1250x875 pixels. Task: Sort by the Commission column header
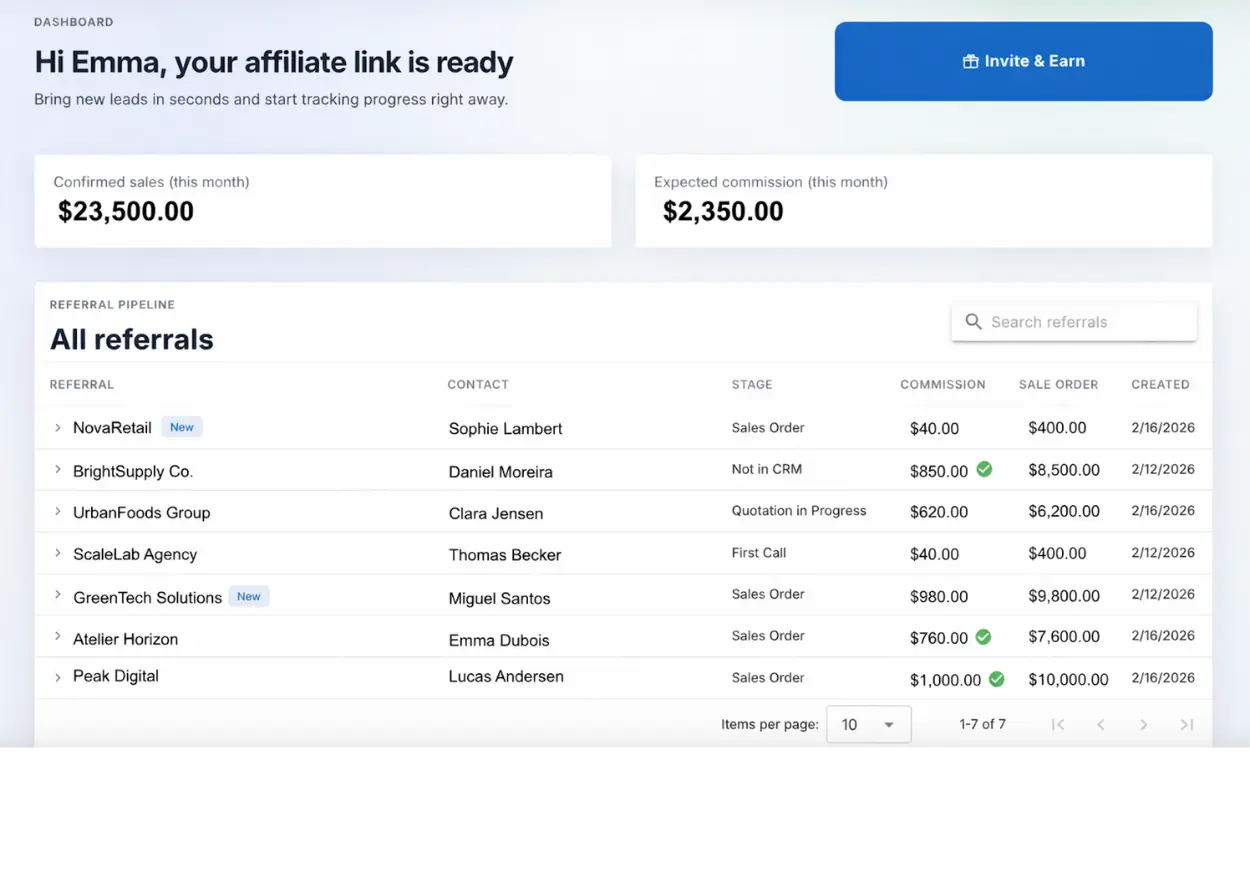tap(942, 385)
